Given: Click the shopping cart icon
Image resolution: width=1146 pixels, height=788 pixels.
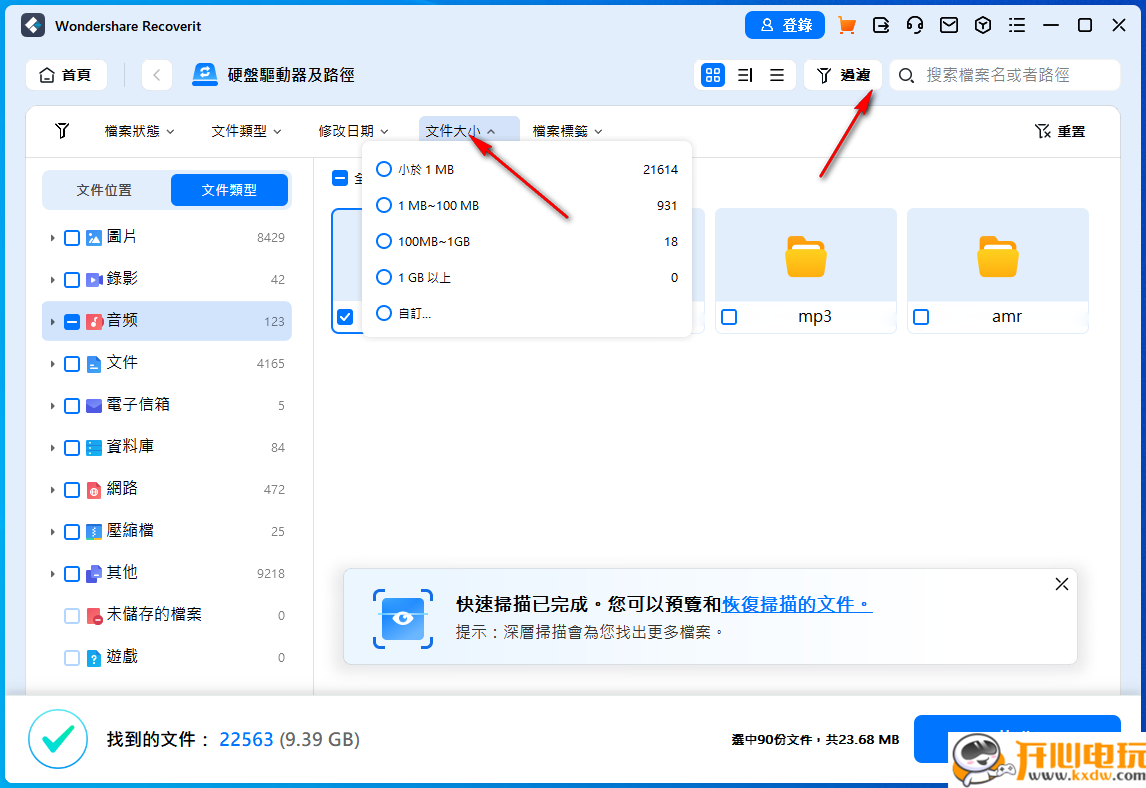Looking at the screenshot, I should tap(845, 25).
